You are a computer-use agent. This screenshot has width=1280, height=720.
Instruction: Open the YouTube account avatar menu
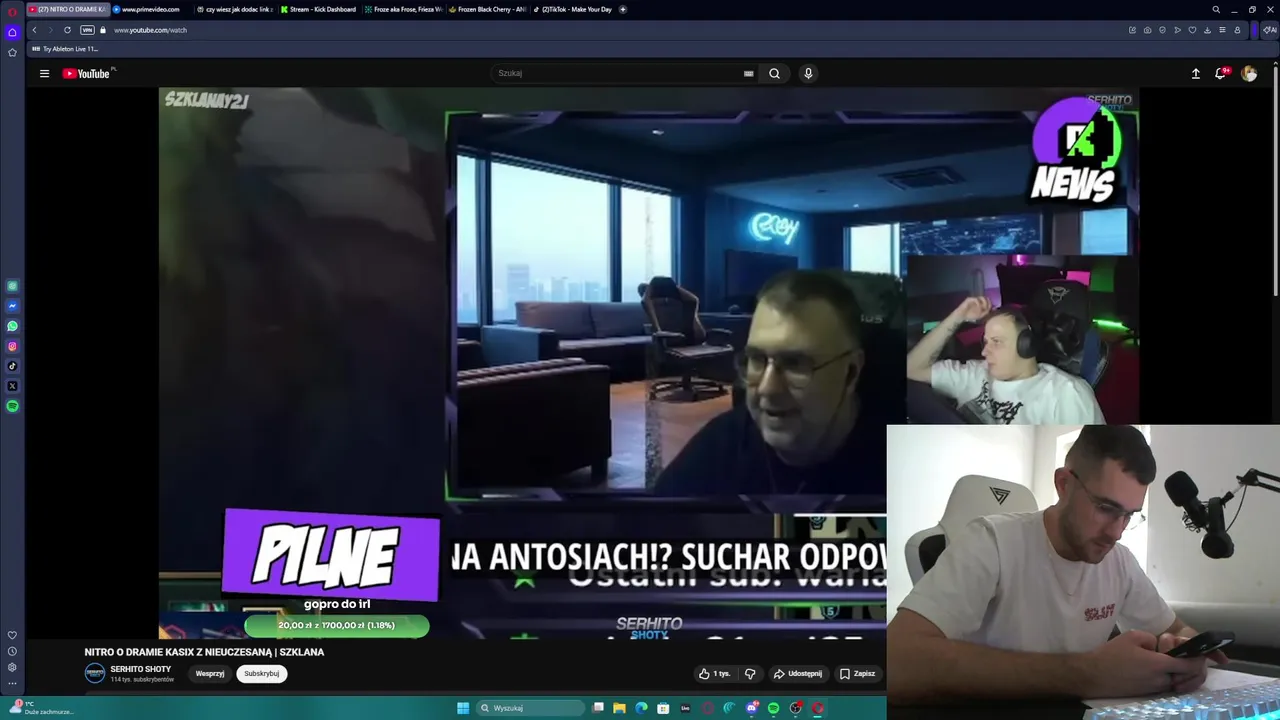(x=1249, y=73)
